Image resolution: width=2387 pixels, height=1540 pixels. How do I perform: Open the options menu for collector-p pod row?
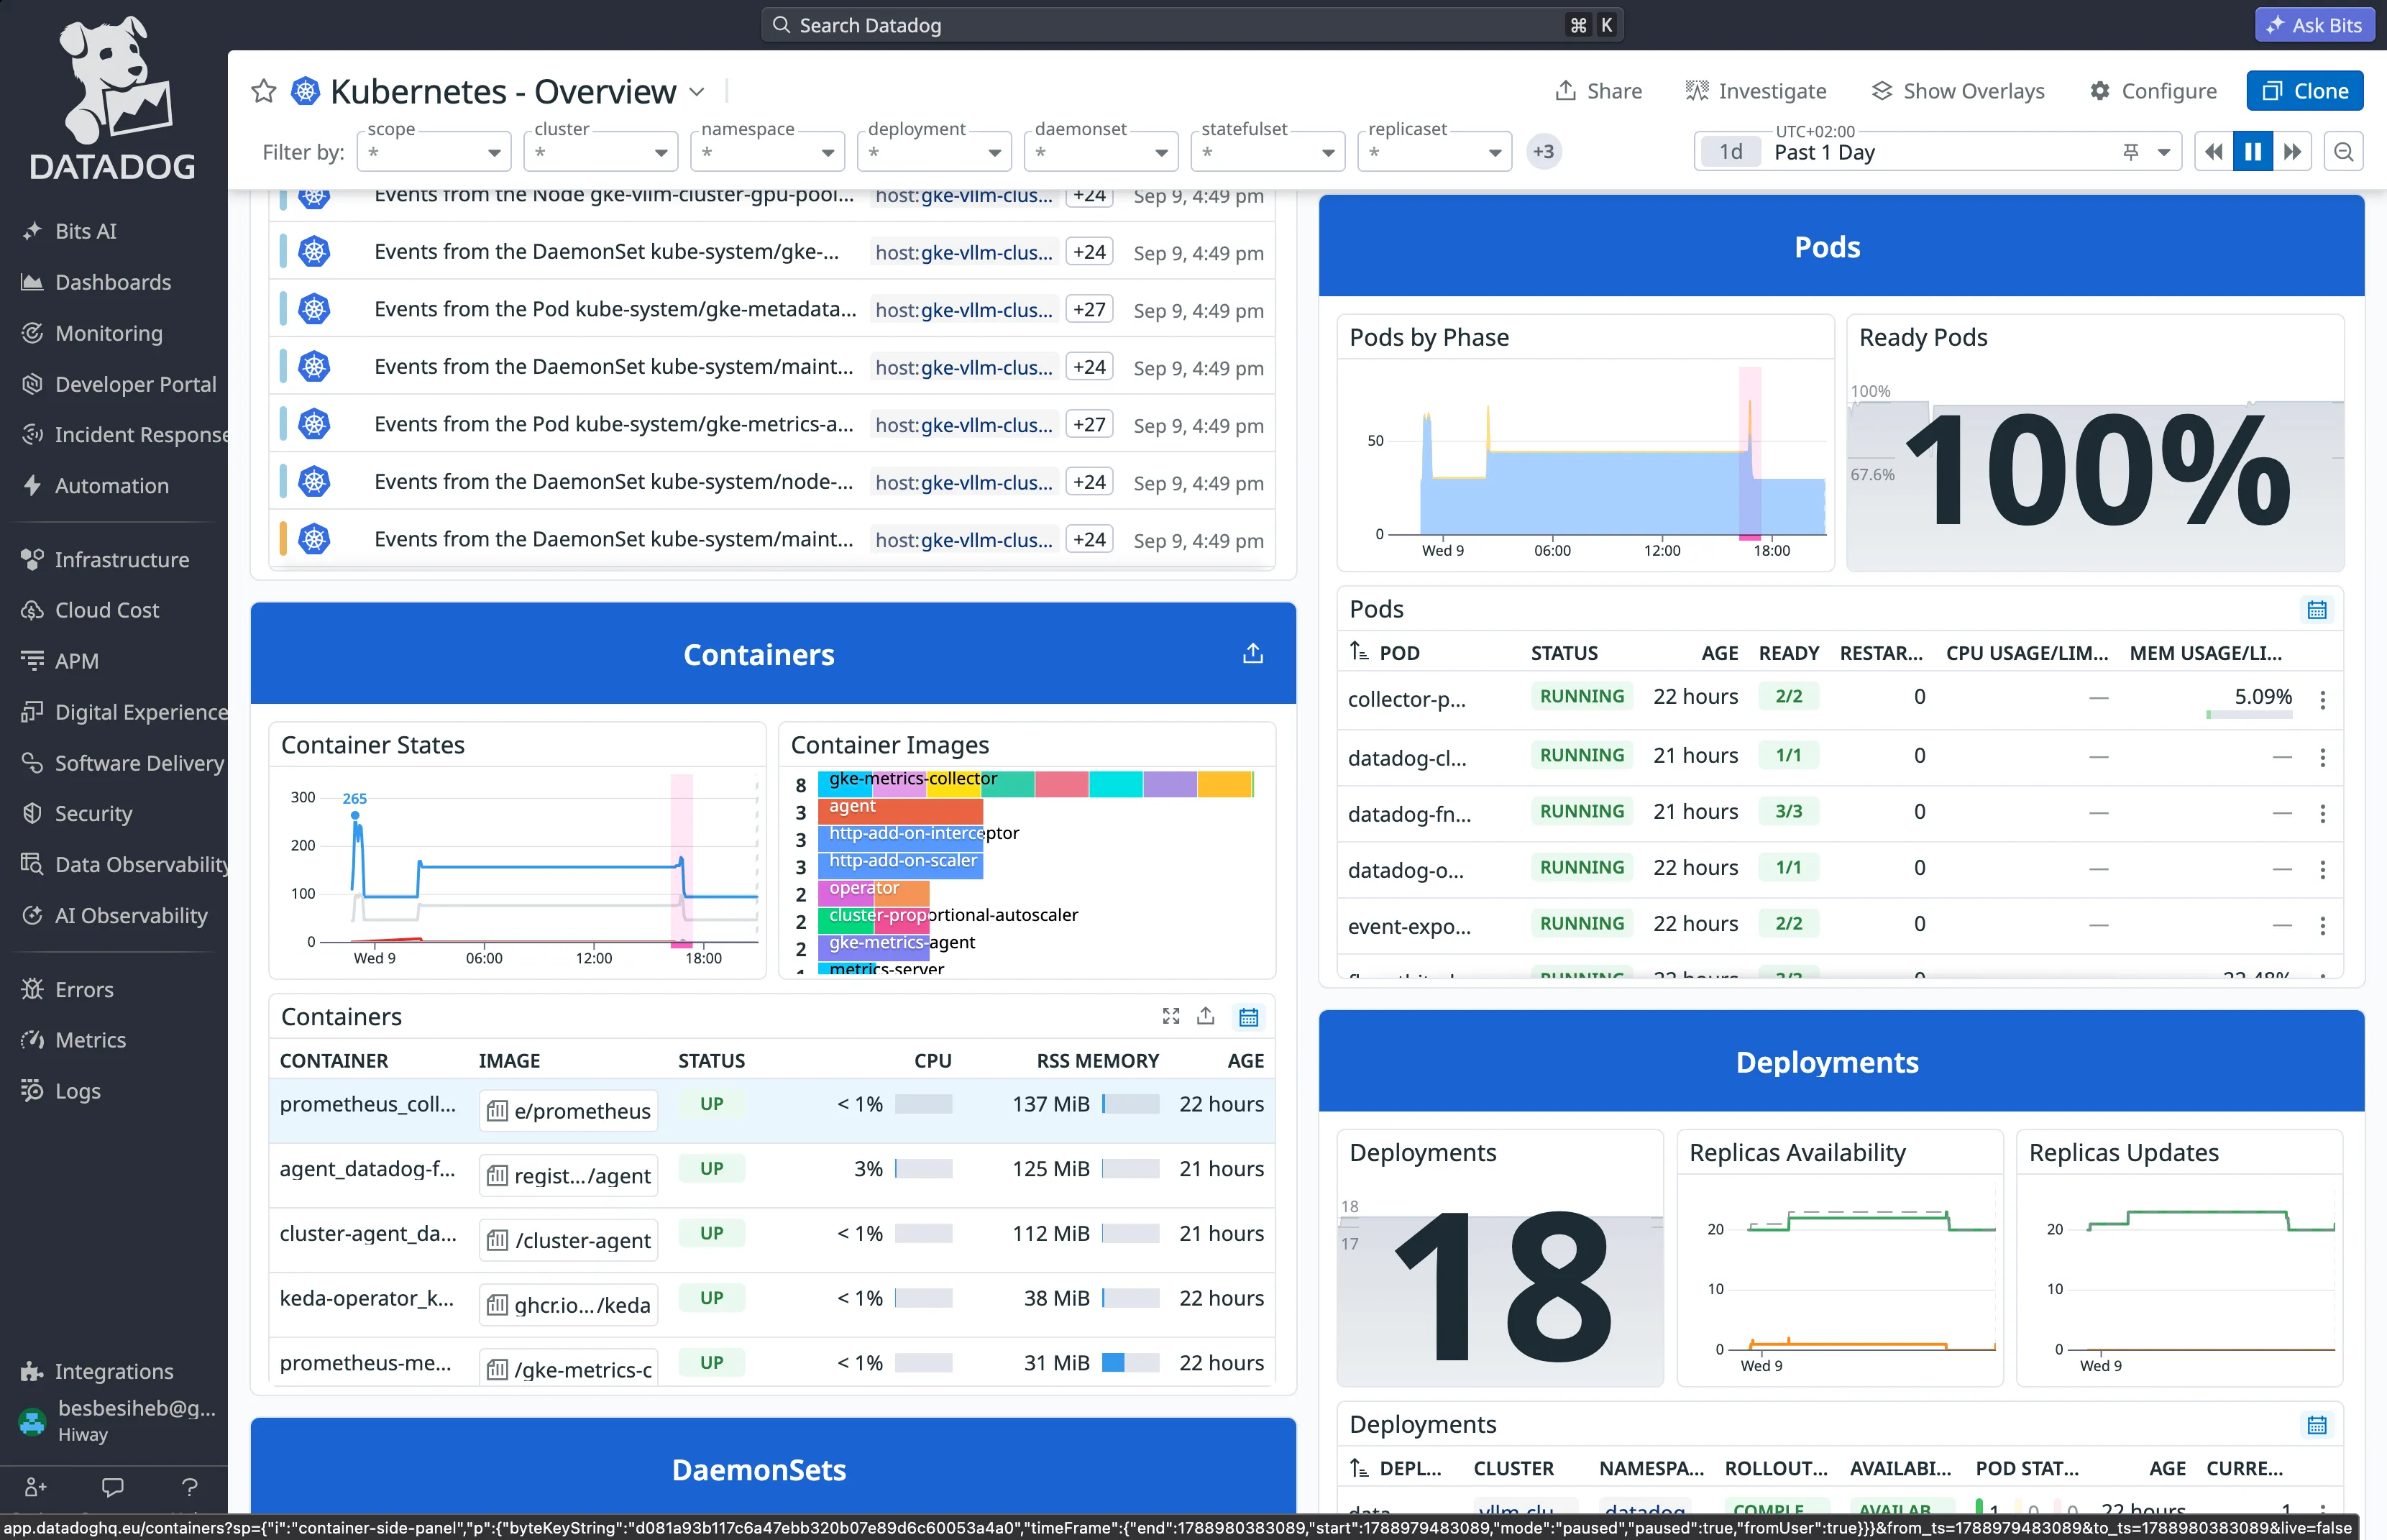2323,699
